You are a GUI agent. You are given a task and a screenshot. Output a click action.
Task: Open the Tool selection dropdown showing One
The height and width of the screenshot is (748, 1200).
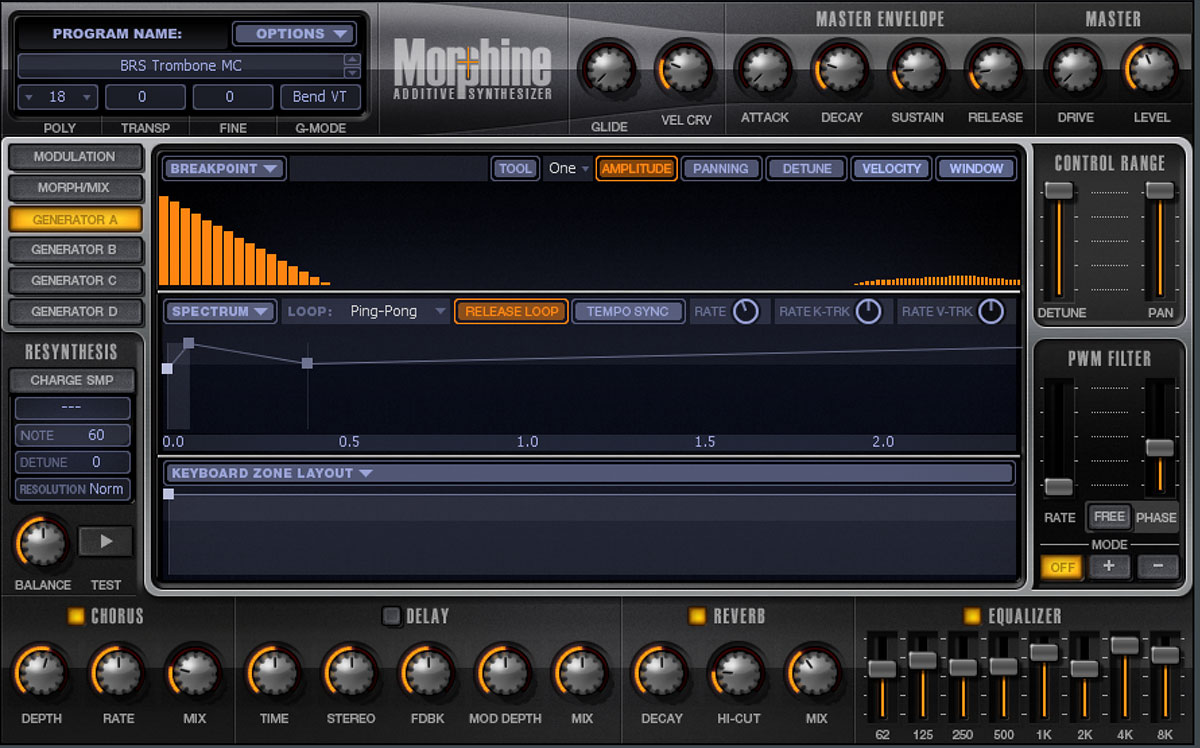point(568,168)
